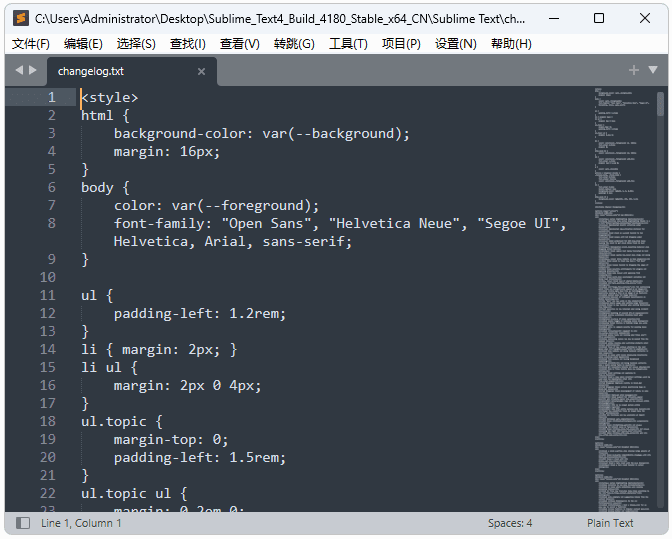The width and height of the screenshot is (672, 539).
Task: Open the 编辑(E) menu
Action: click(83, 44)
